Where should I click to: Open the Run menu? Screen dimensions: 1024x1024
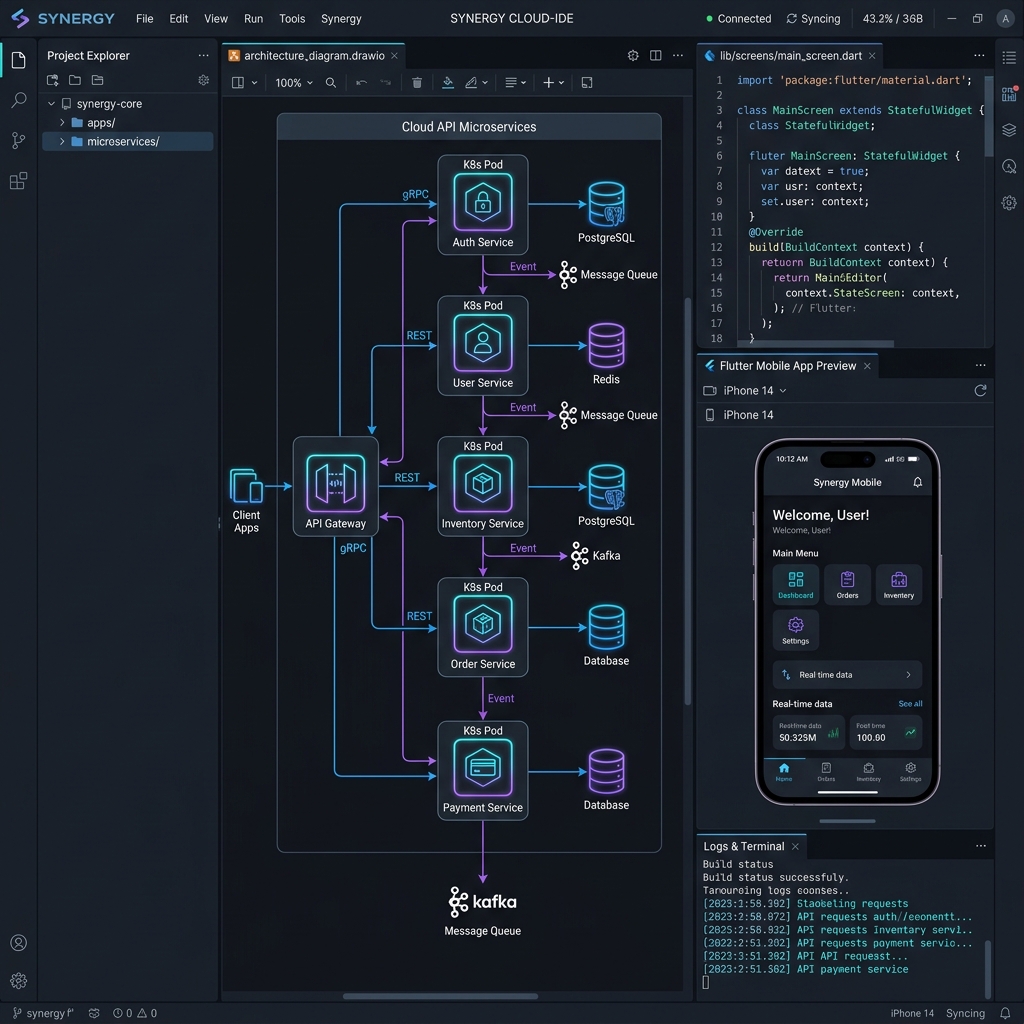(x=253, y=19)
